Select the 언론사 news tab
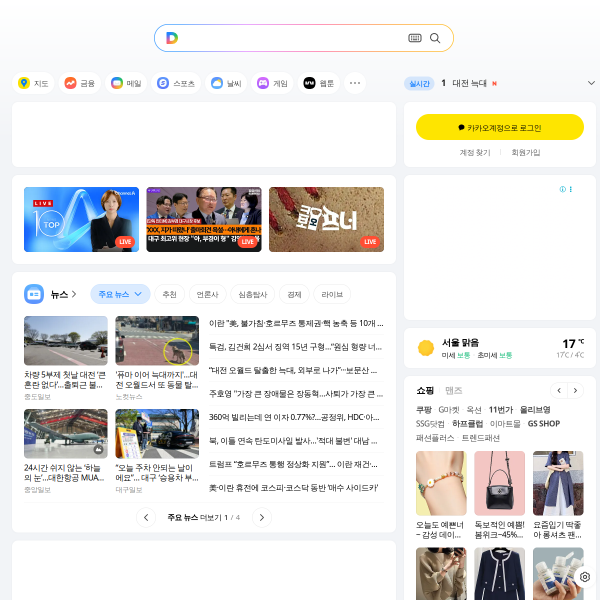 (207, 294)
